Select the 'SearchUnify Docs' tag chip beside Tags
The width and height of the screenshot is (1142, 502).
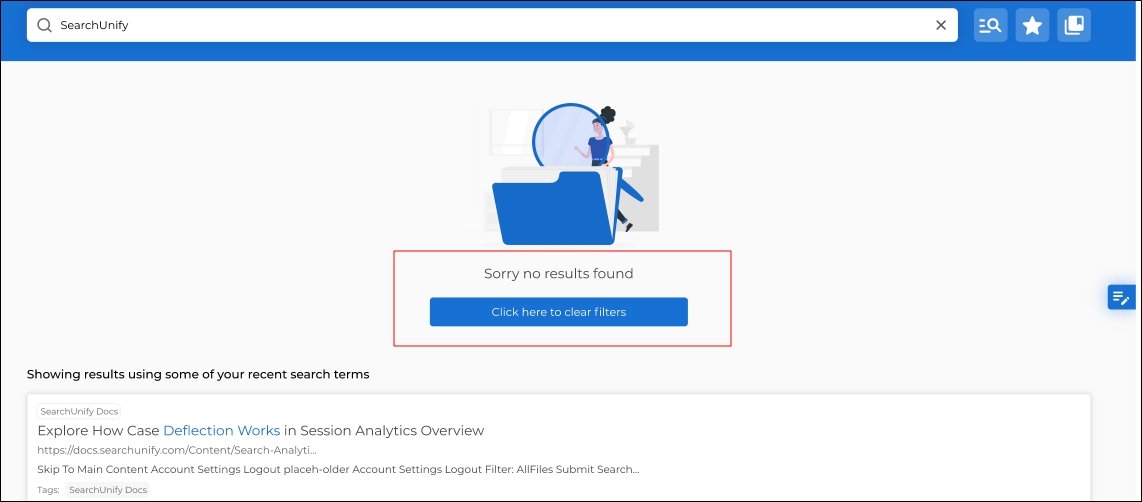[107, 490]
